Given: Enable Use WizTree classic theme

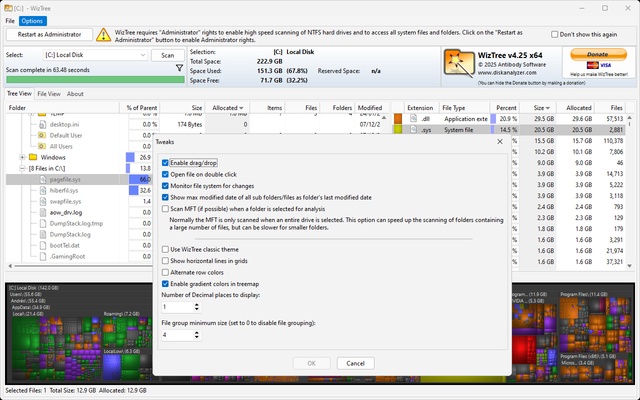Looking at the screenshot, I should click(165, 249).
